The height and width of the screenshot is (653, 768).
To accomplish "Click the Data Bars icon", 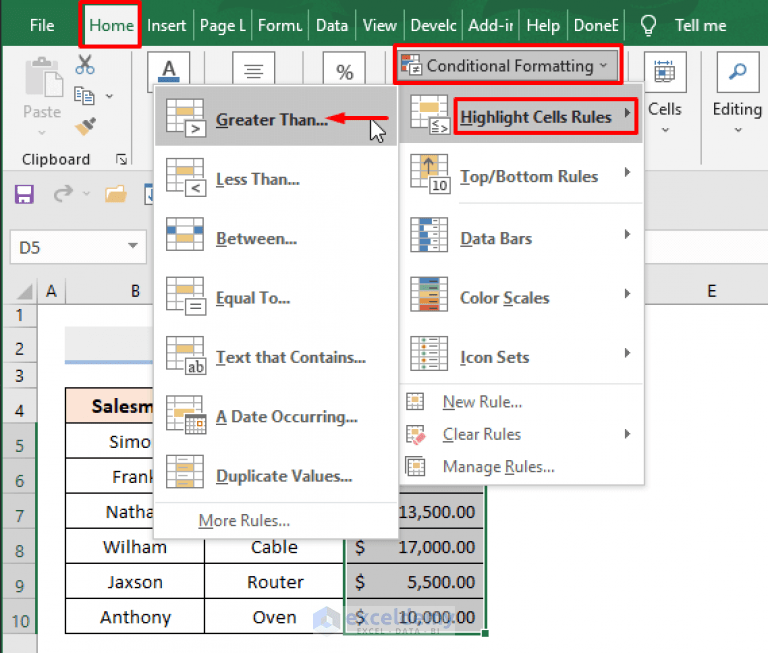I will 429,235.
